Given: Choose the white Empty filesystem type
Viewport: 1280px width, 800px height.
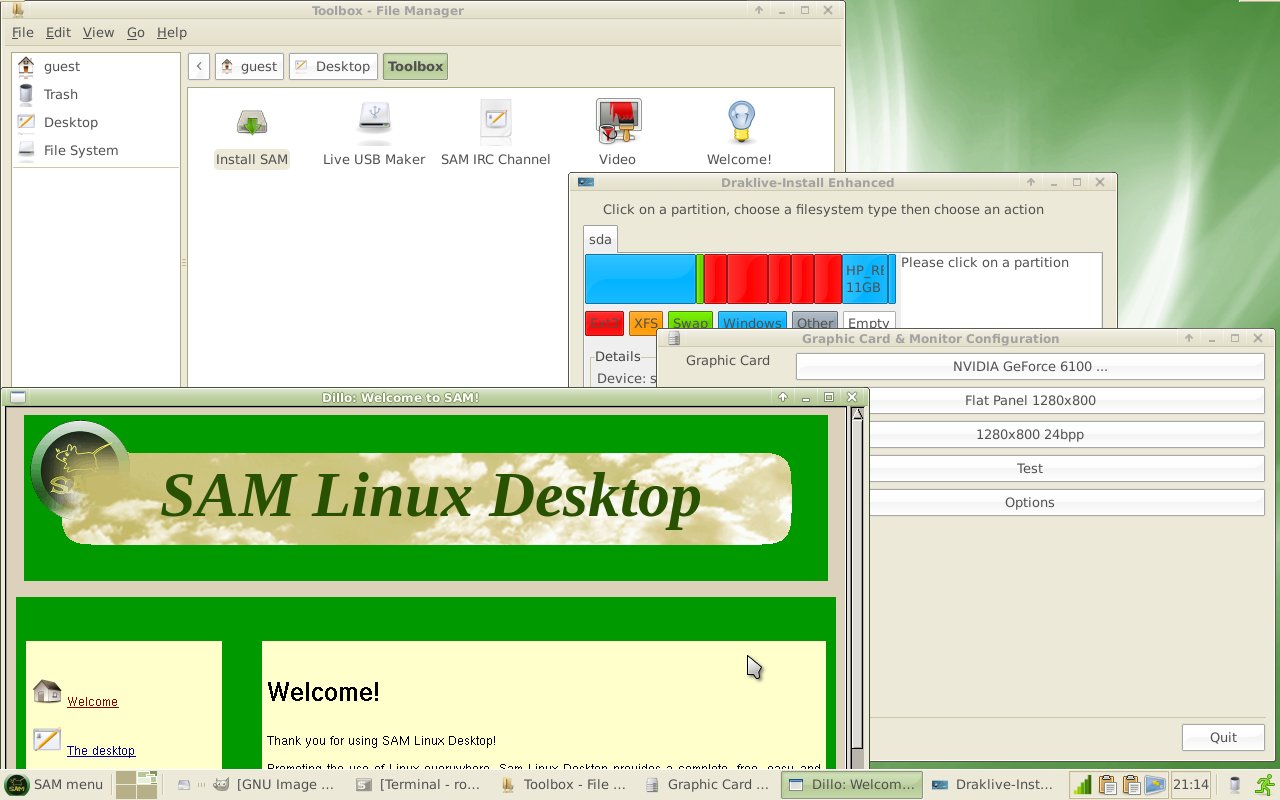Looking at the screenshot, I should point(868,322).
